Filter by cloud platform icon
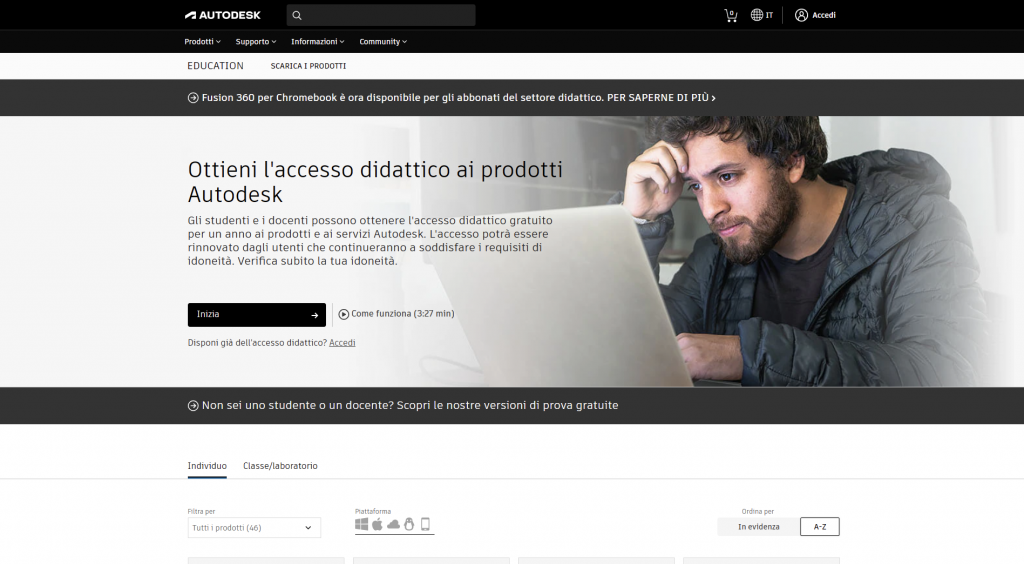The height and width of the screenshot is (564, 1024). (x=393, y=524)
